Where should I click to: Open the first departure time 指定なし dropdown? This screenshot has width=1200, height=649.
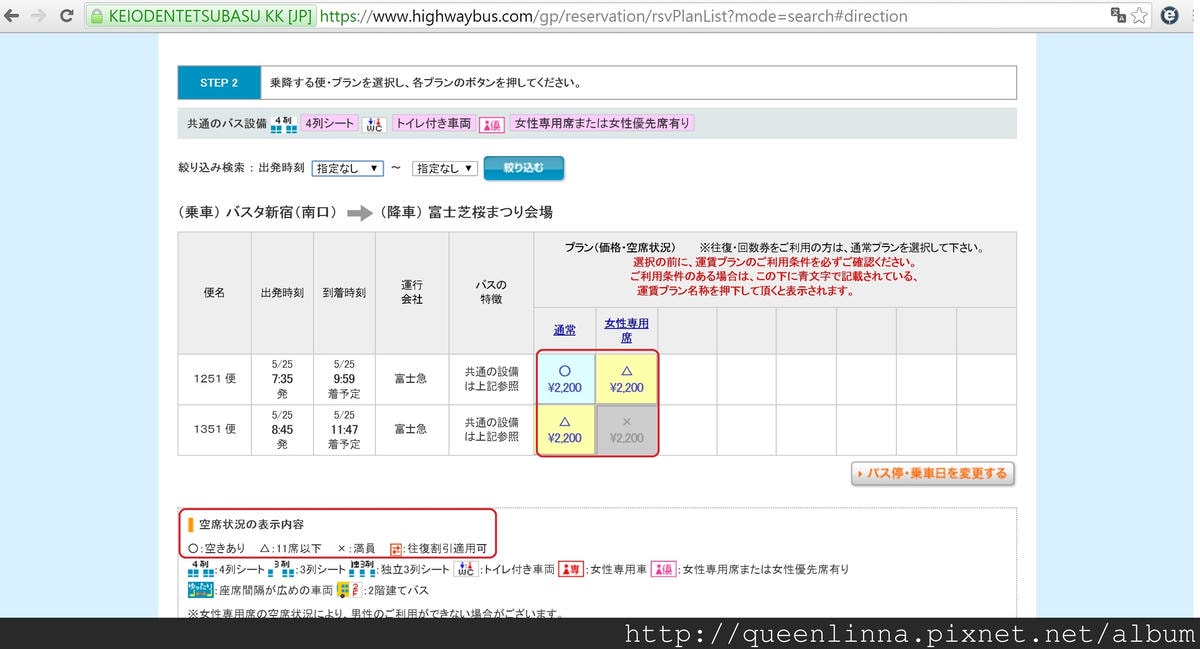coord(347,169)
